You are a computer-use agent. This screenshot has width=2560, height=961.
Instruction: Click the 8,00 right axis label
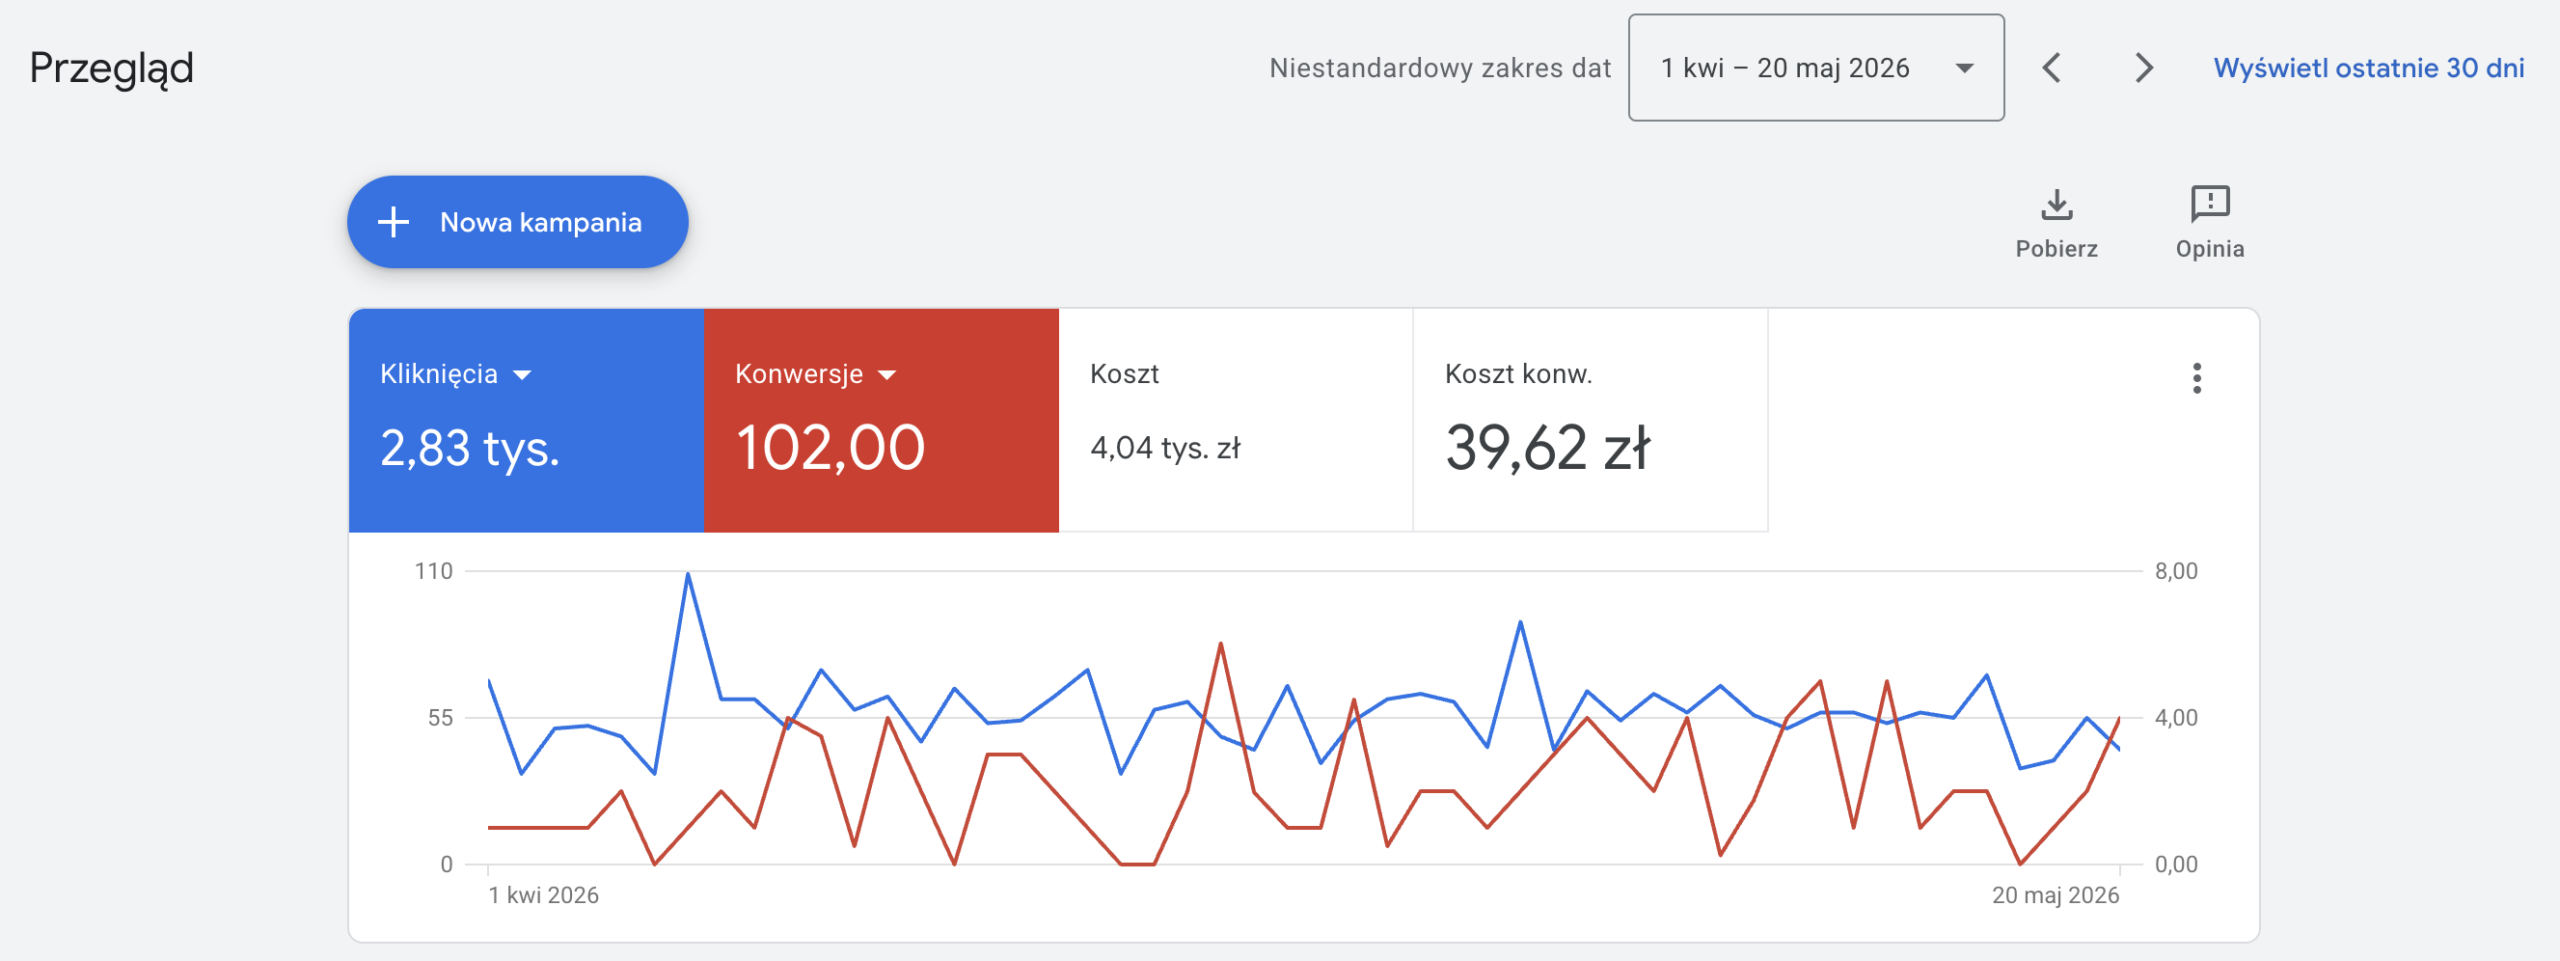click(x=2176, y=571)
